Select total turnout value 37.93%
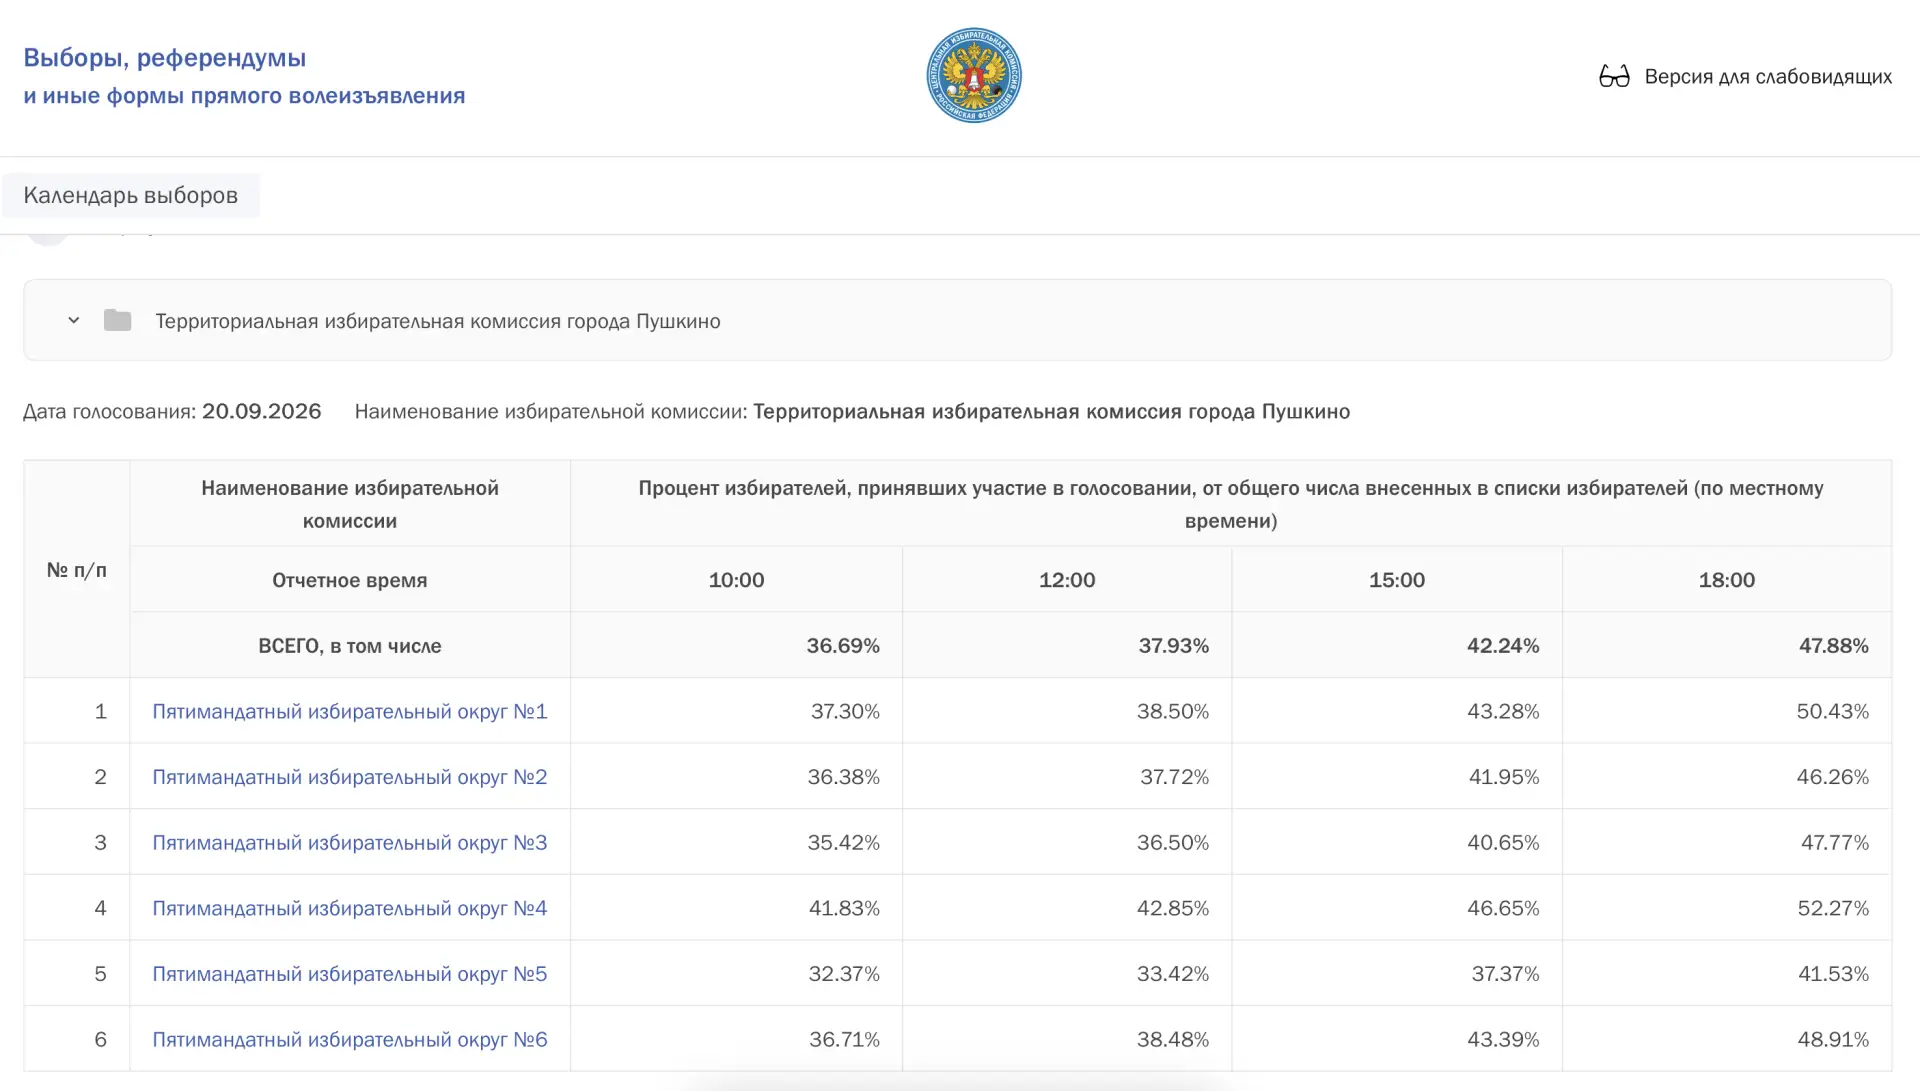This screenshot has width=1920, height=1091. click(x=1174, y=646)
